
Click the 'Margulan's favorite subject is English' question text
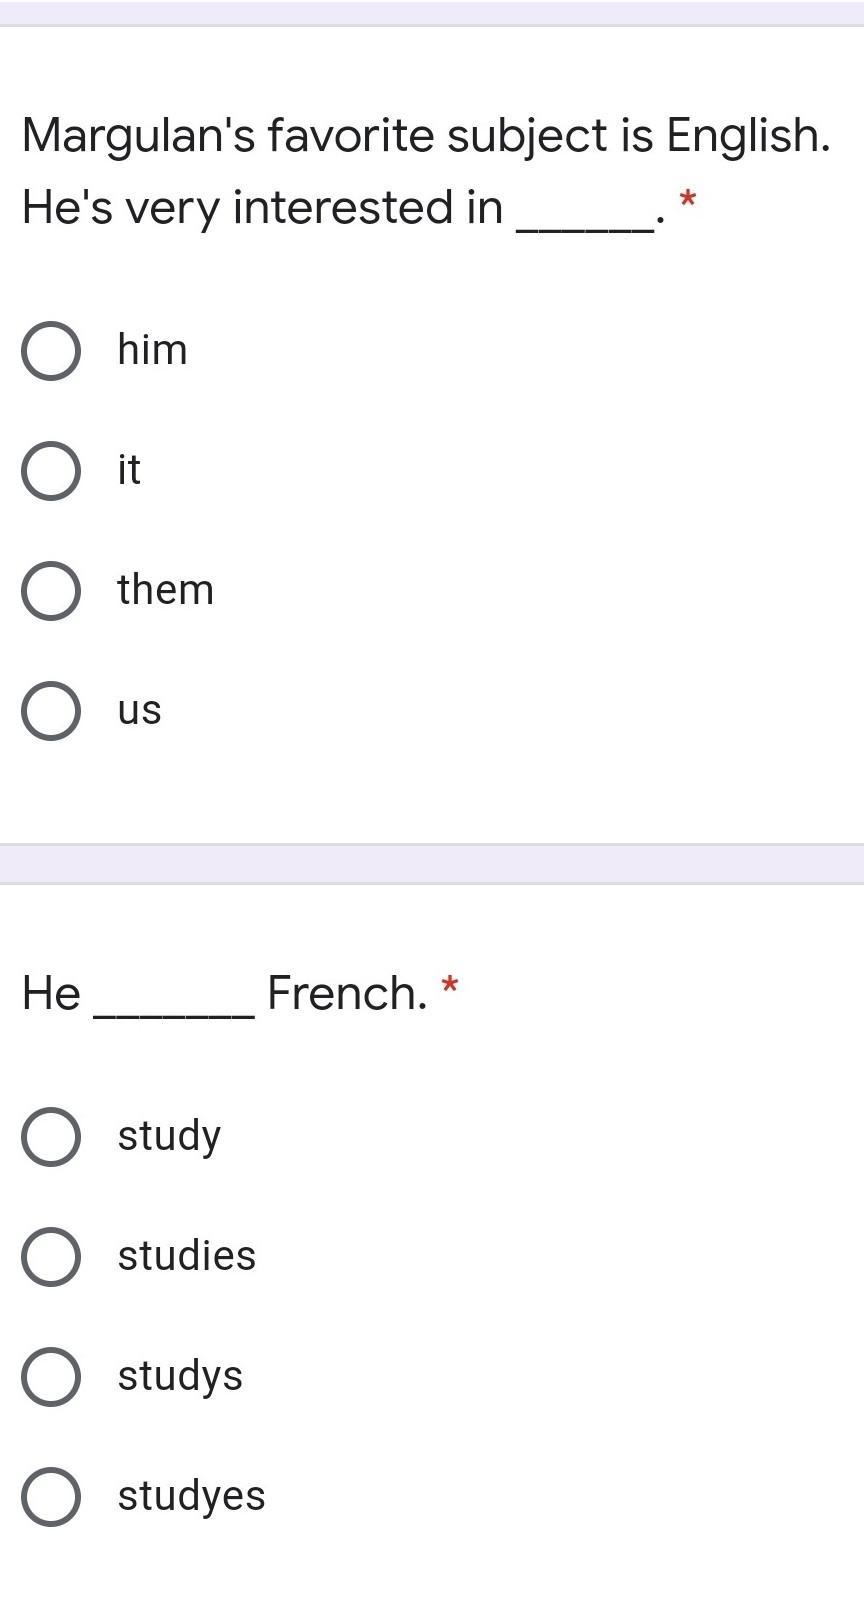pyautogui.click(x=426, y=136)
